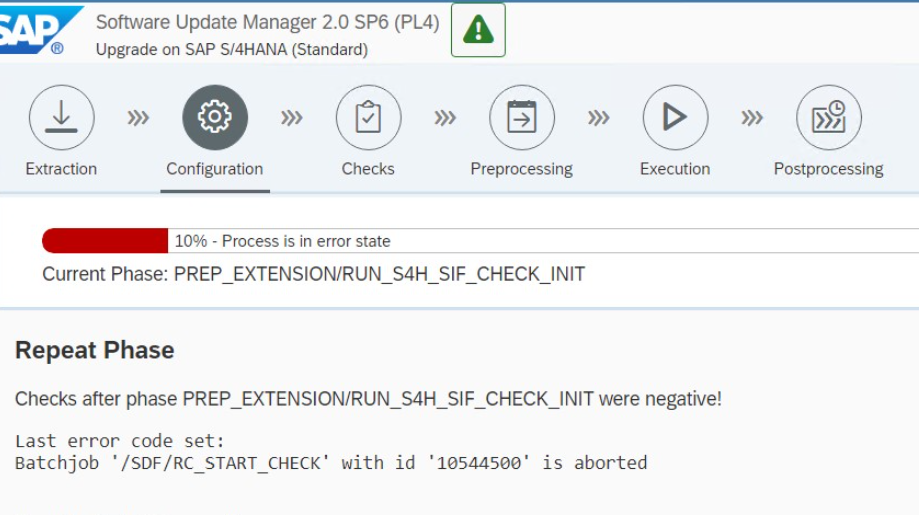Click chevrons between Execution and Postprocessing
Viewport: 919px width, 515px height.
point(752,118)
